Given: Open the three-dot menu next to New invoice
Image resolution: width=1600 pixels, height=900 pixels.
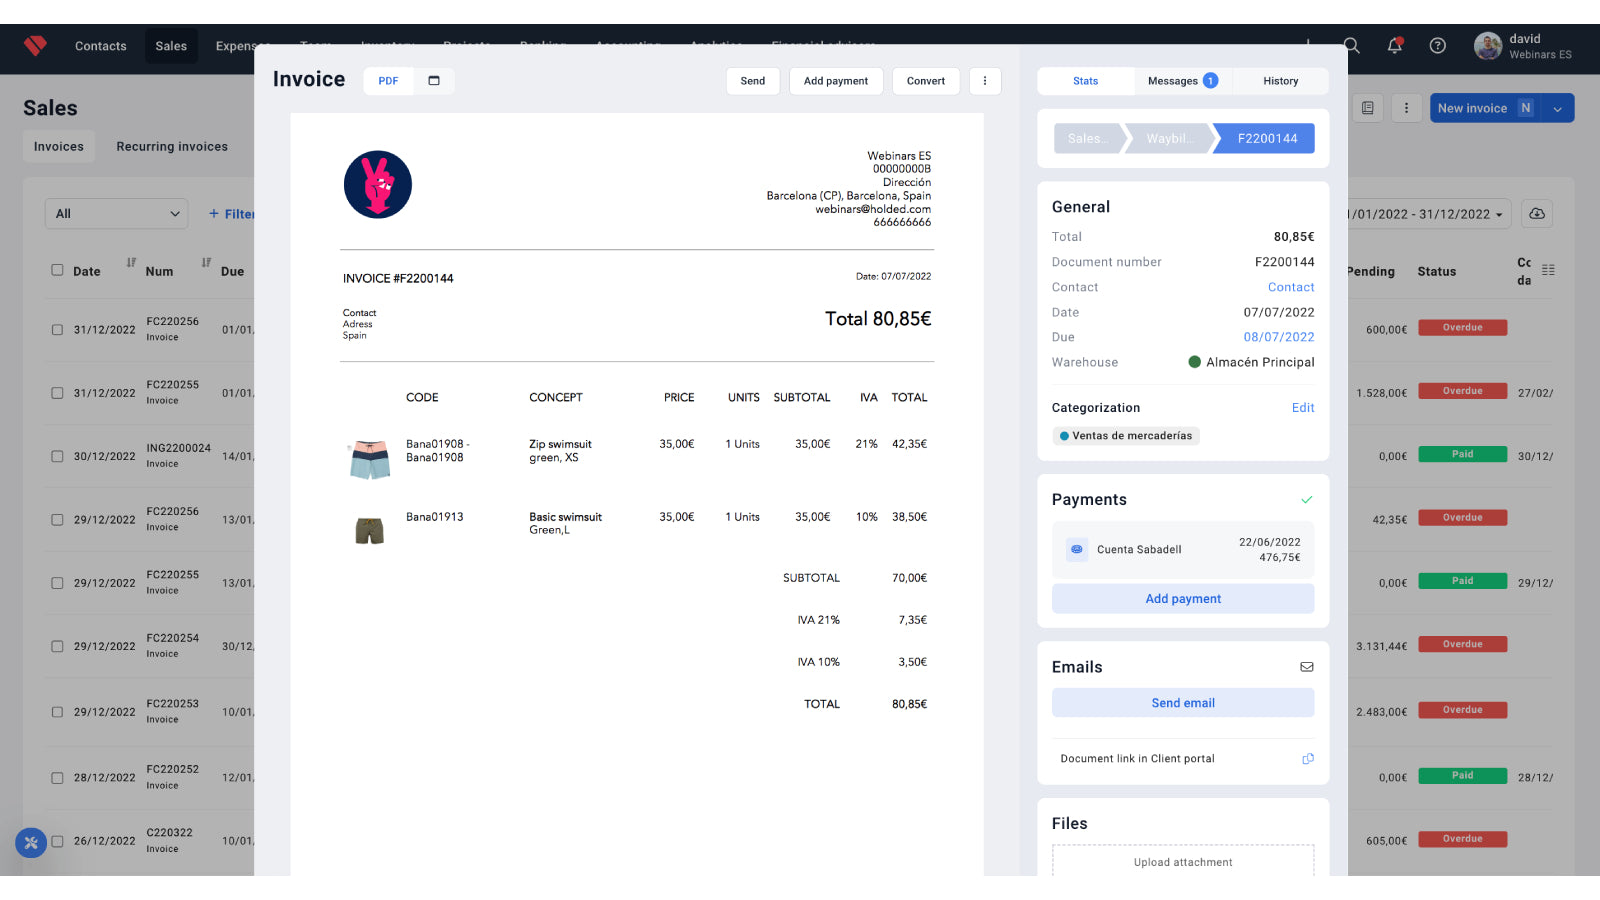Looking at the screenshot, I should pos(1407,107).
